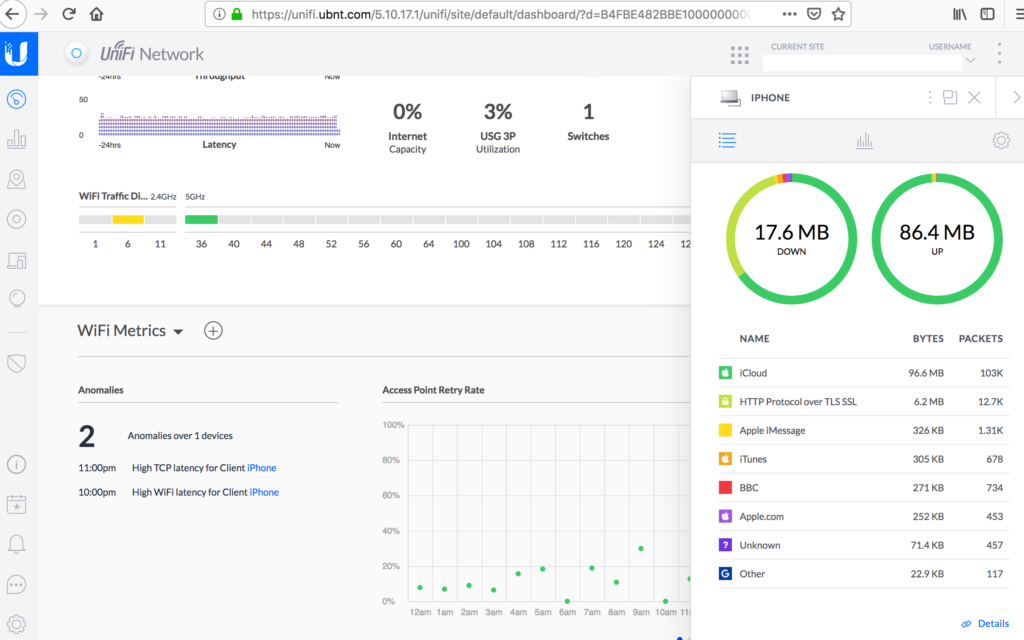Image resolution: width=1024 pixels, height=640 pixels.
Task: Pop out the iPhone panel window
Action: 950,97
